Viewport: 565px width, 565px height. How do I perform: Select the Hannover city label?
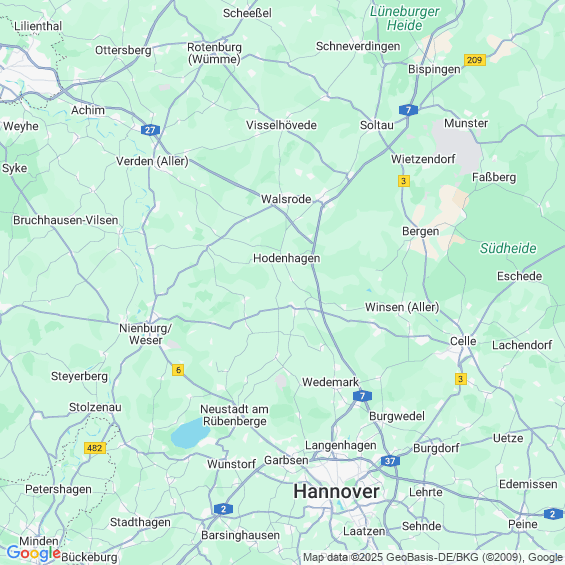pyautogui.click(x=336, y=491)
